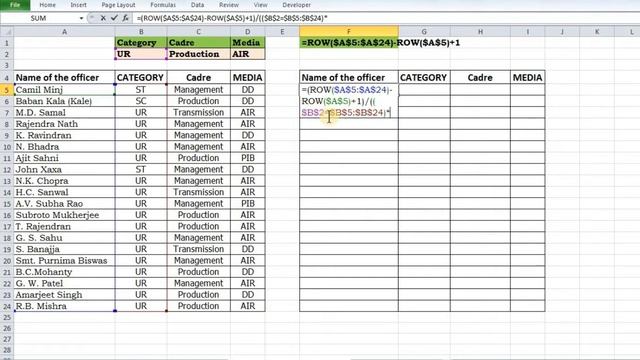Click green Media header cell D1

(247, 42)
